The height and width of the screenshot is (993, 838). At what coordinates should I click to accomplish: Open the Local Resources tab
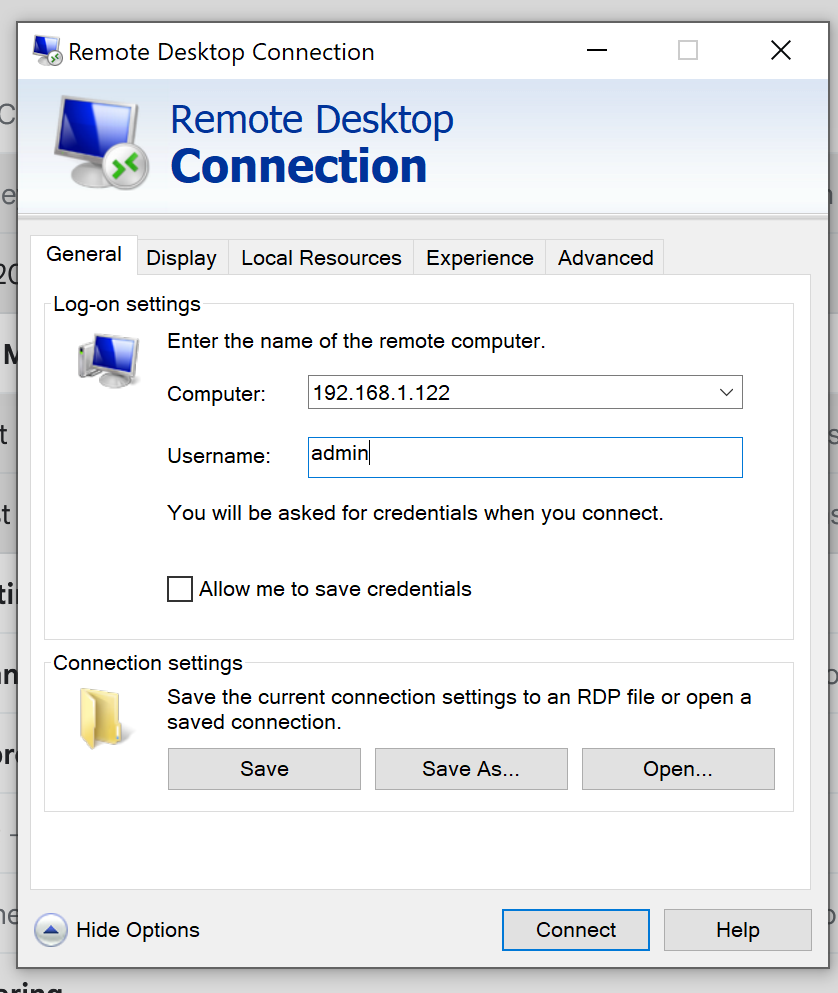click(320, 257)
